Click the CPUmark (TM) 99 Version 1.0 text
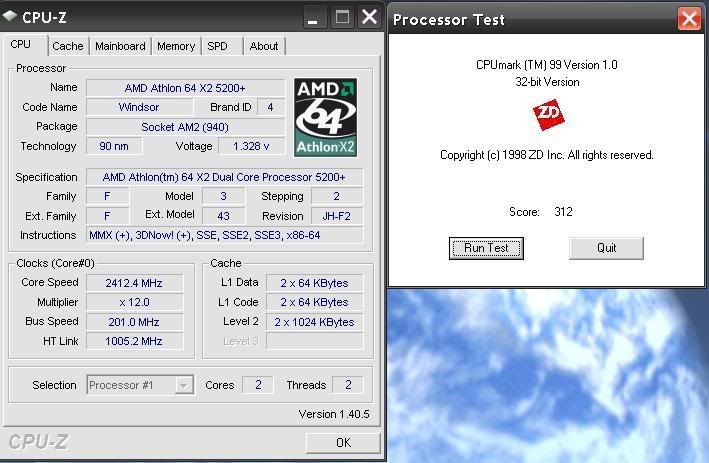The height and width of the screenshot is (463, 709). 547,65
